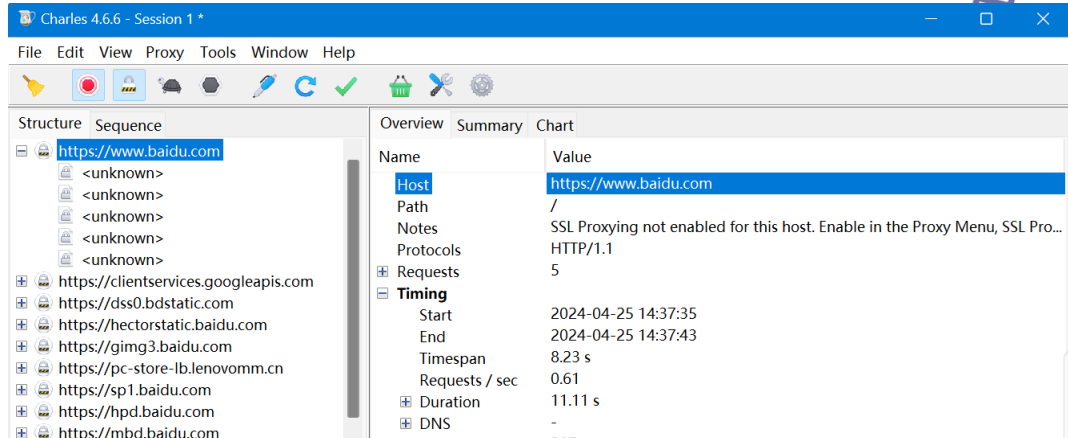
Task: Select https://hpd.baidu.com host
Action: 136,412
